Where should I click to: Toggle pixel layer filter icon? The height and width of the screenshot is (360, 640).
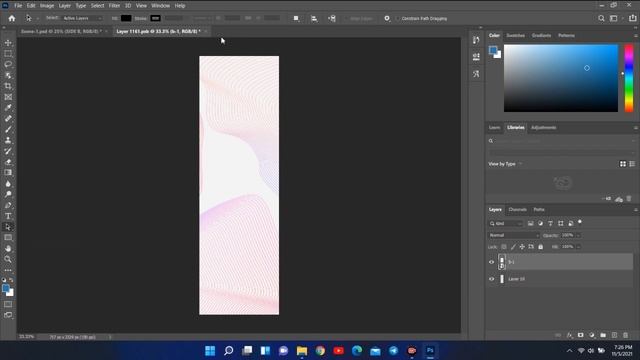click(x=530, y=223)
